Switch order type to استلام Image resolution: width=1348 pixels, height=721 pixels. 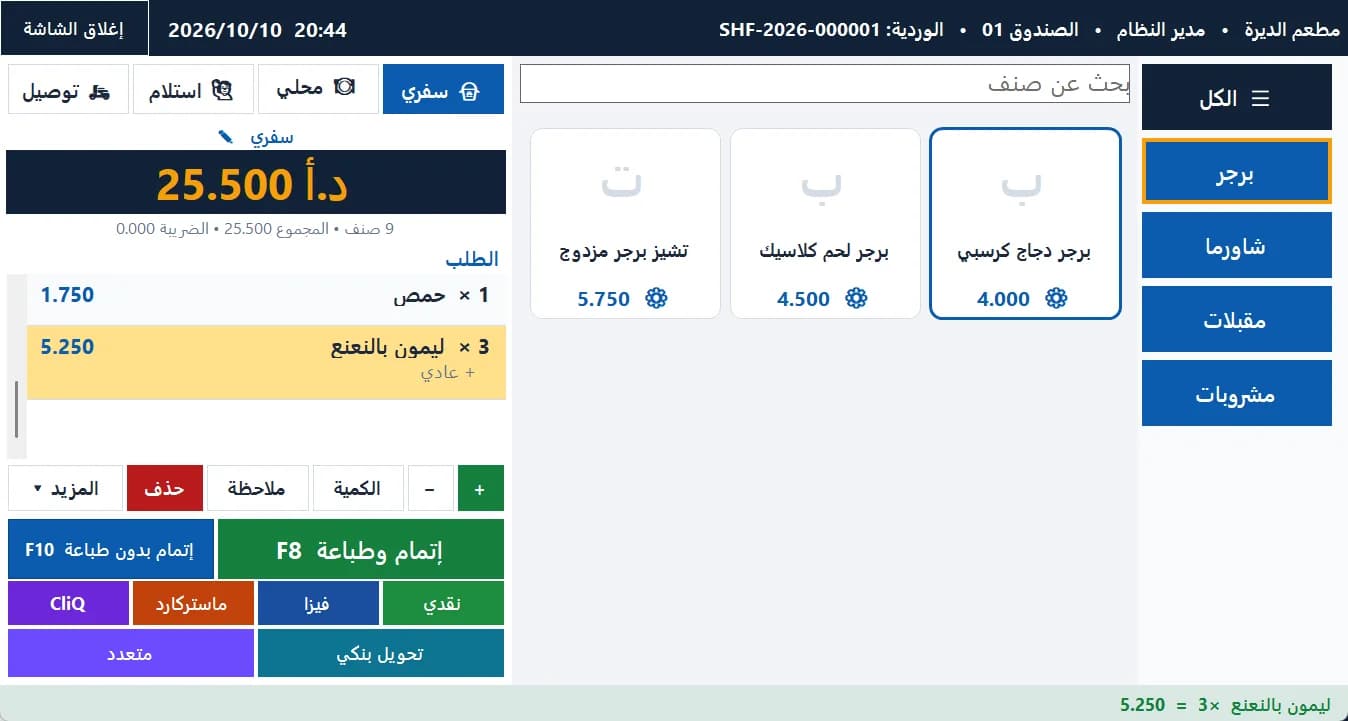click(x=194, y=90)
